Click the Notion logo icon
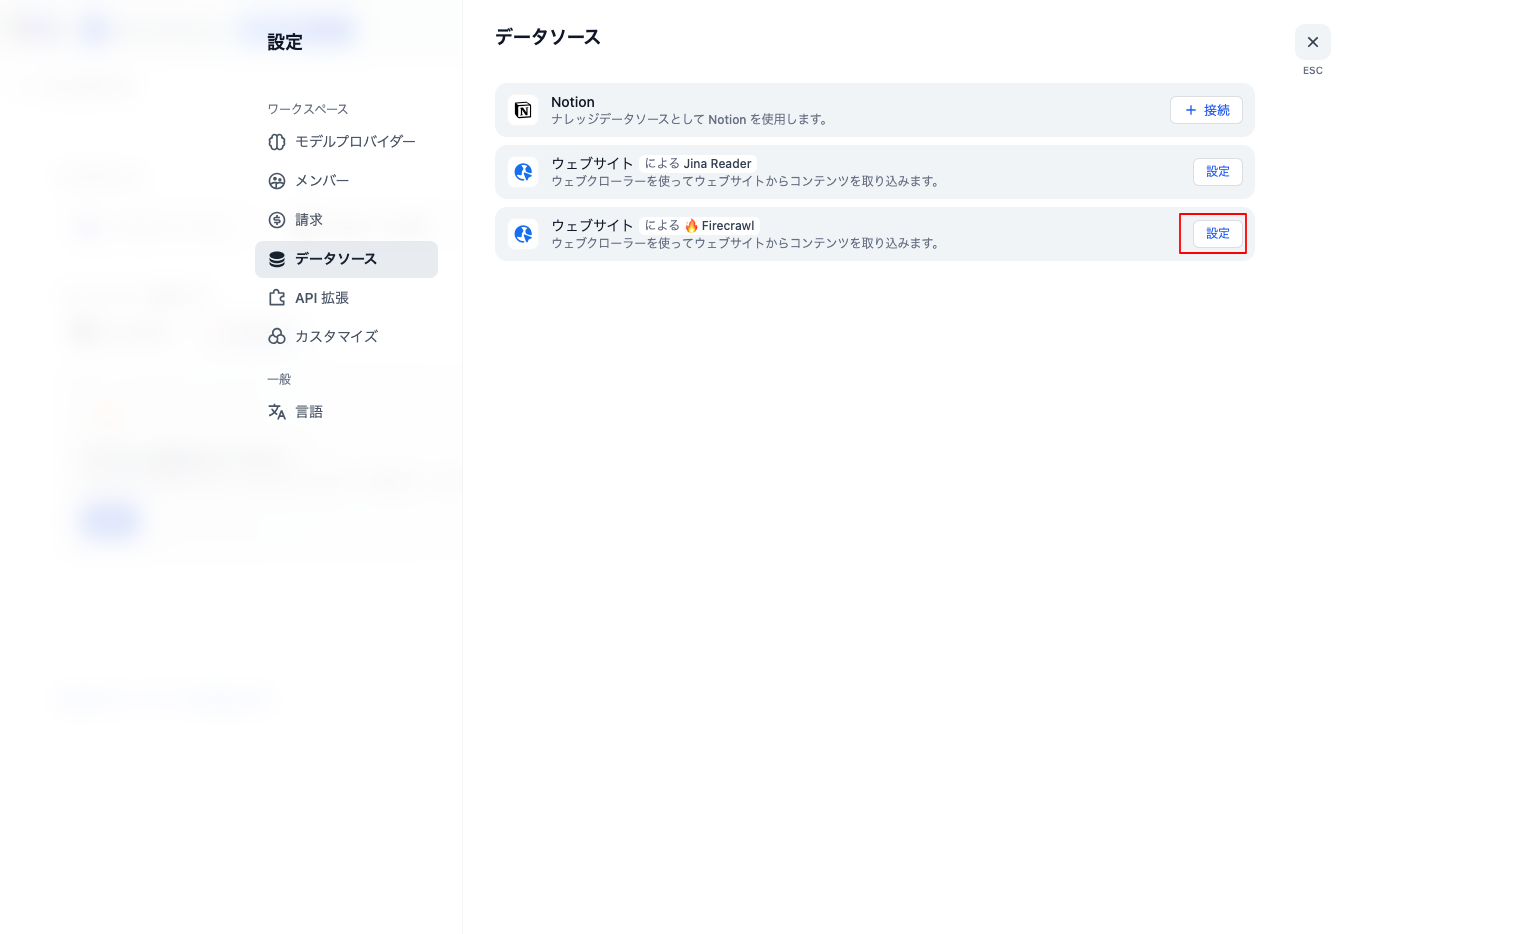 point(523,110)
